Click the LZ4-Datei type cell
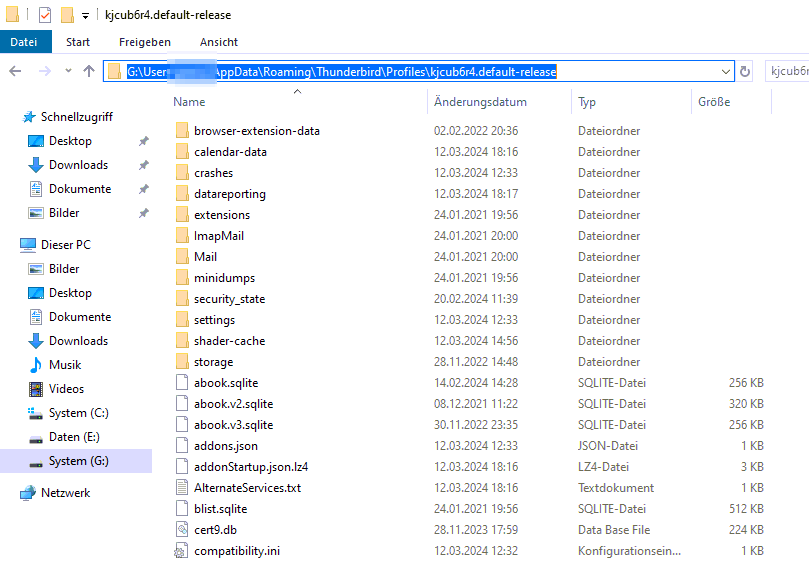Viewport: 809px width, 561px height. (x=603, y=467)
